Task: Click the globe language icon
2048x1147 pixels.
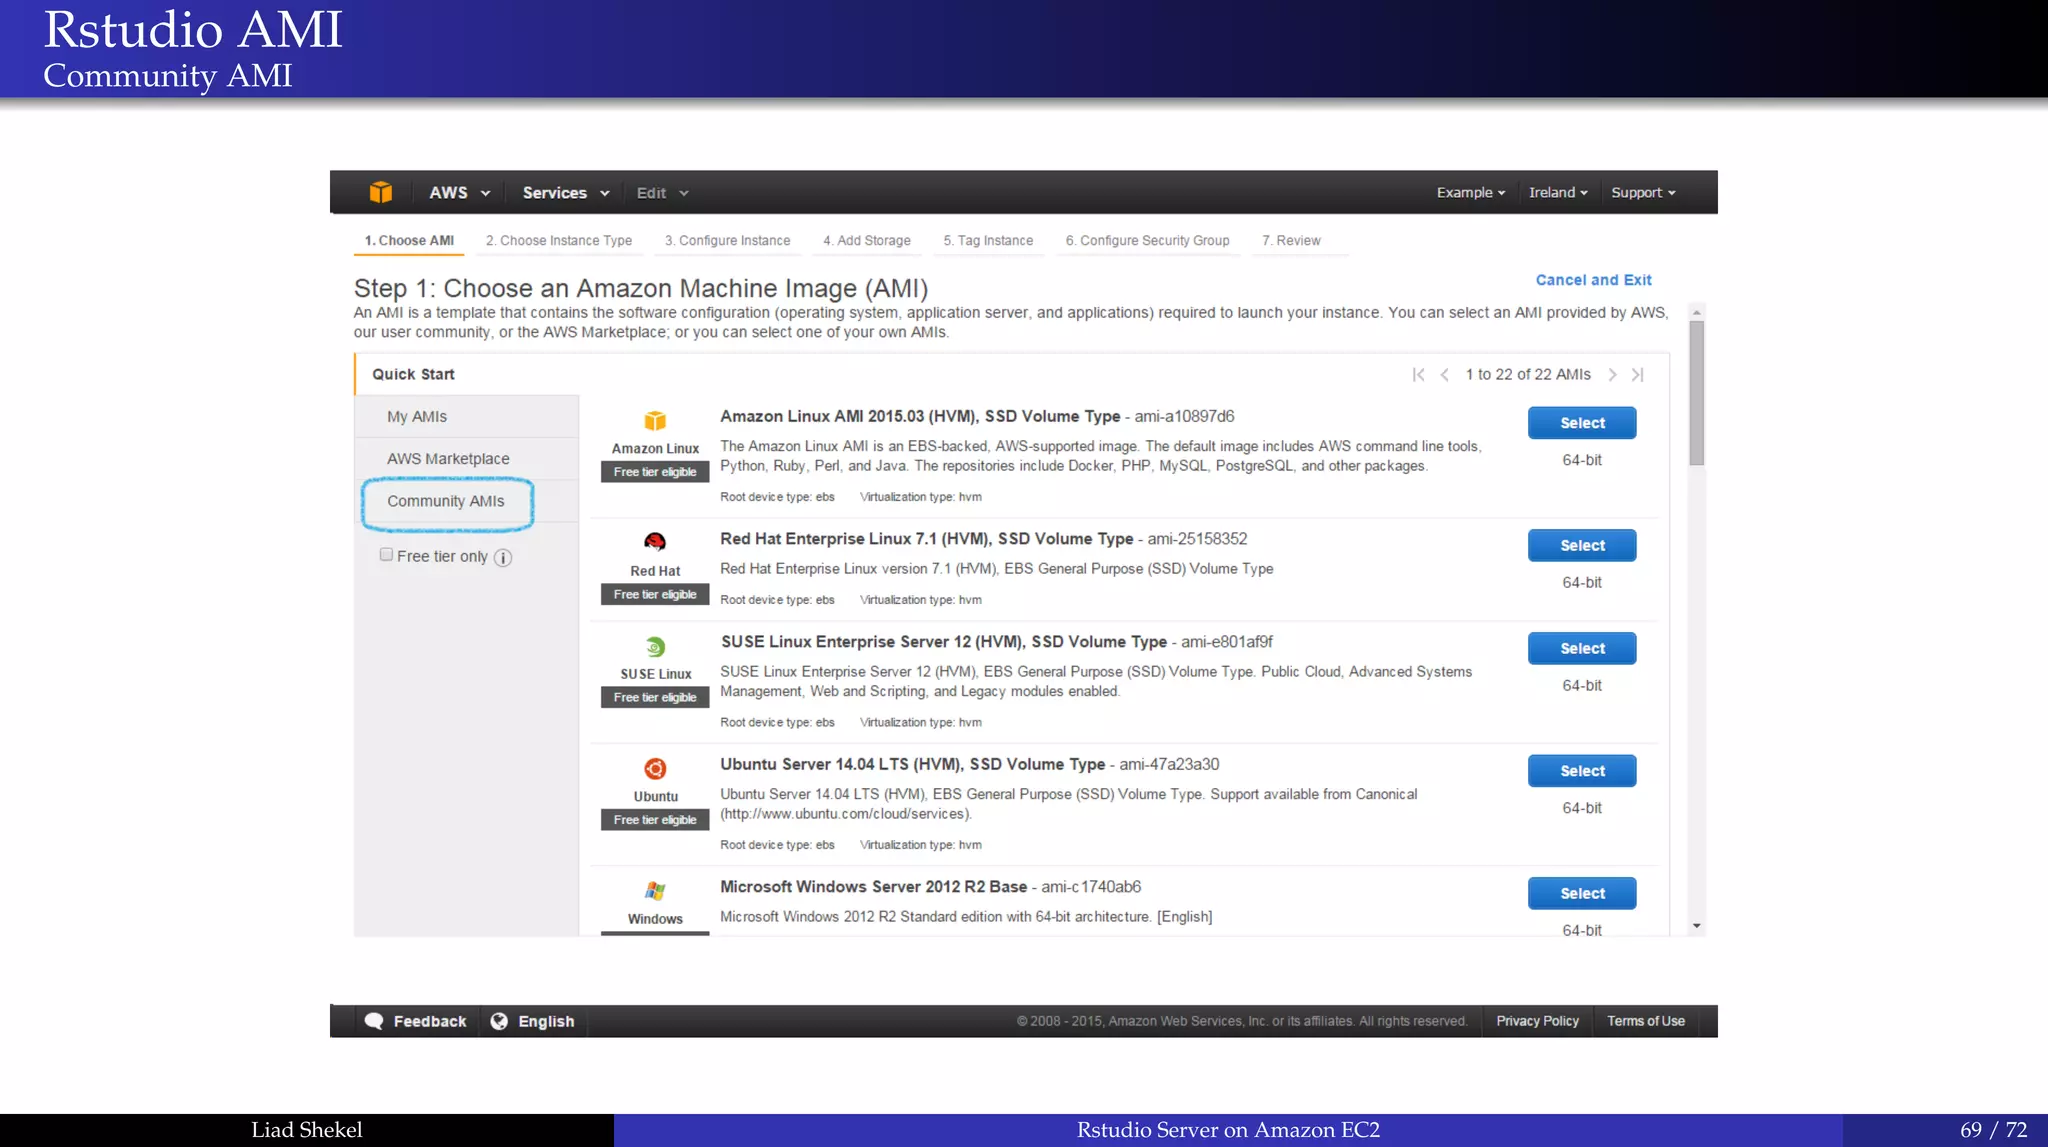Action: [499, 1021]
